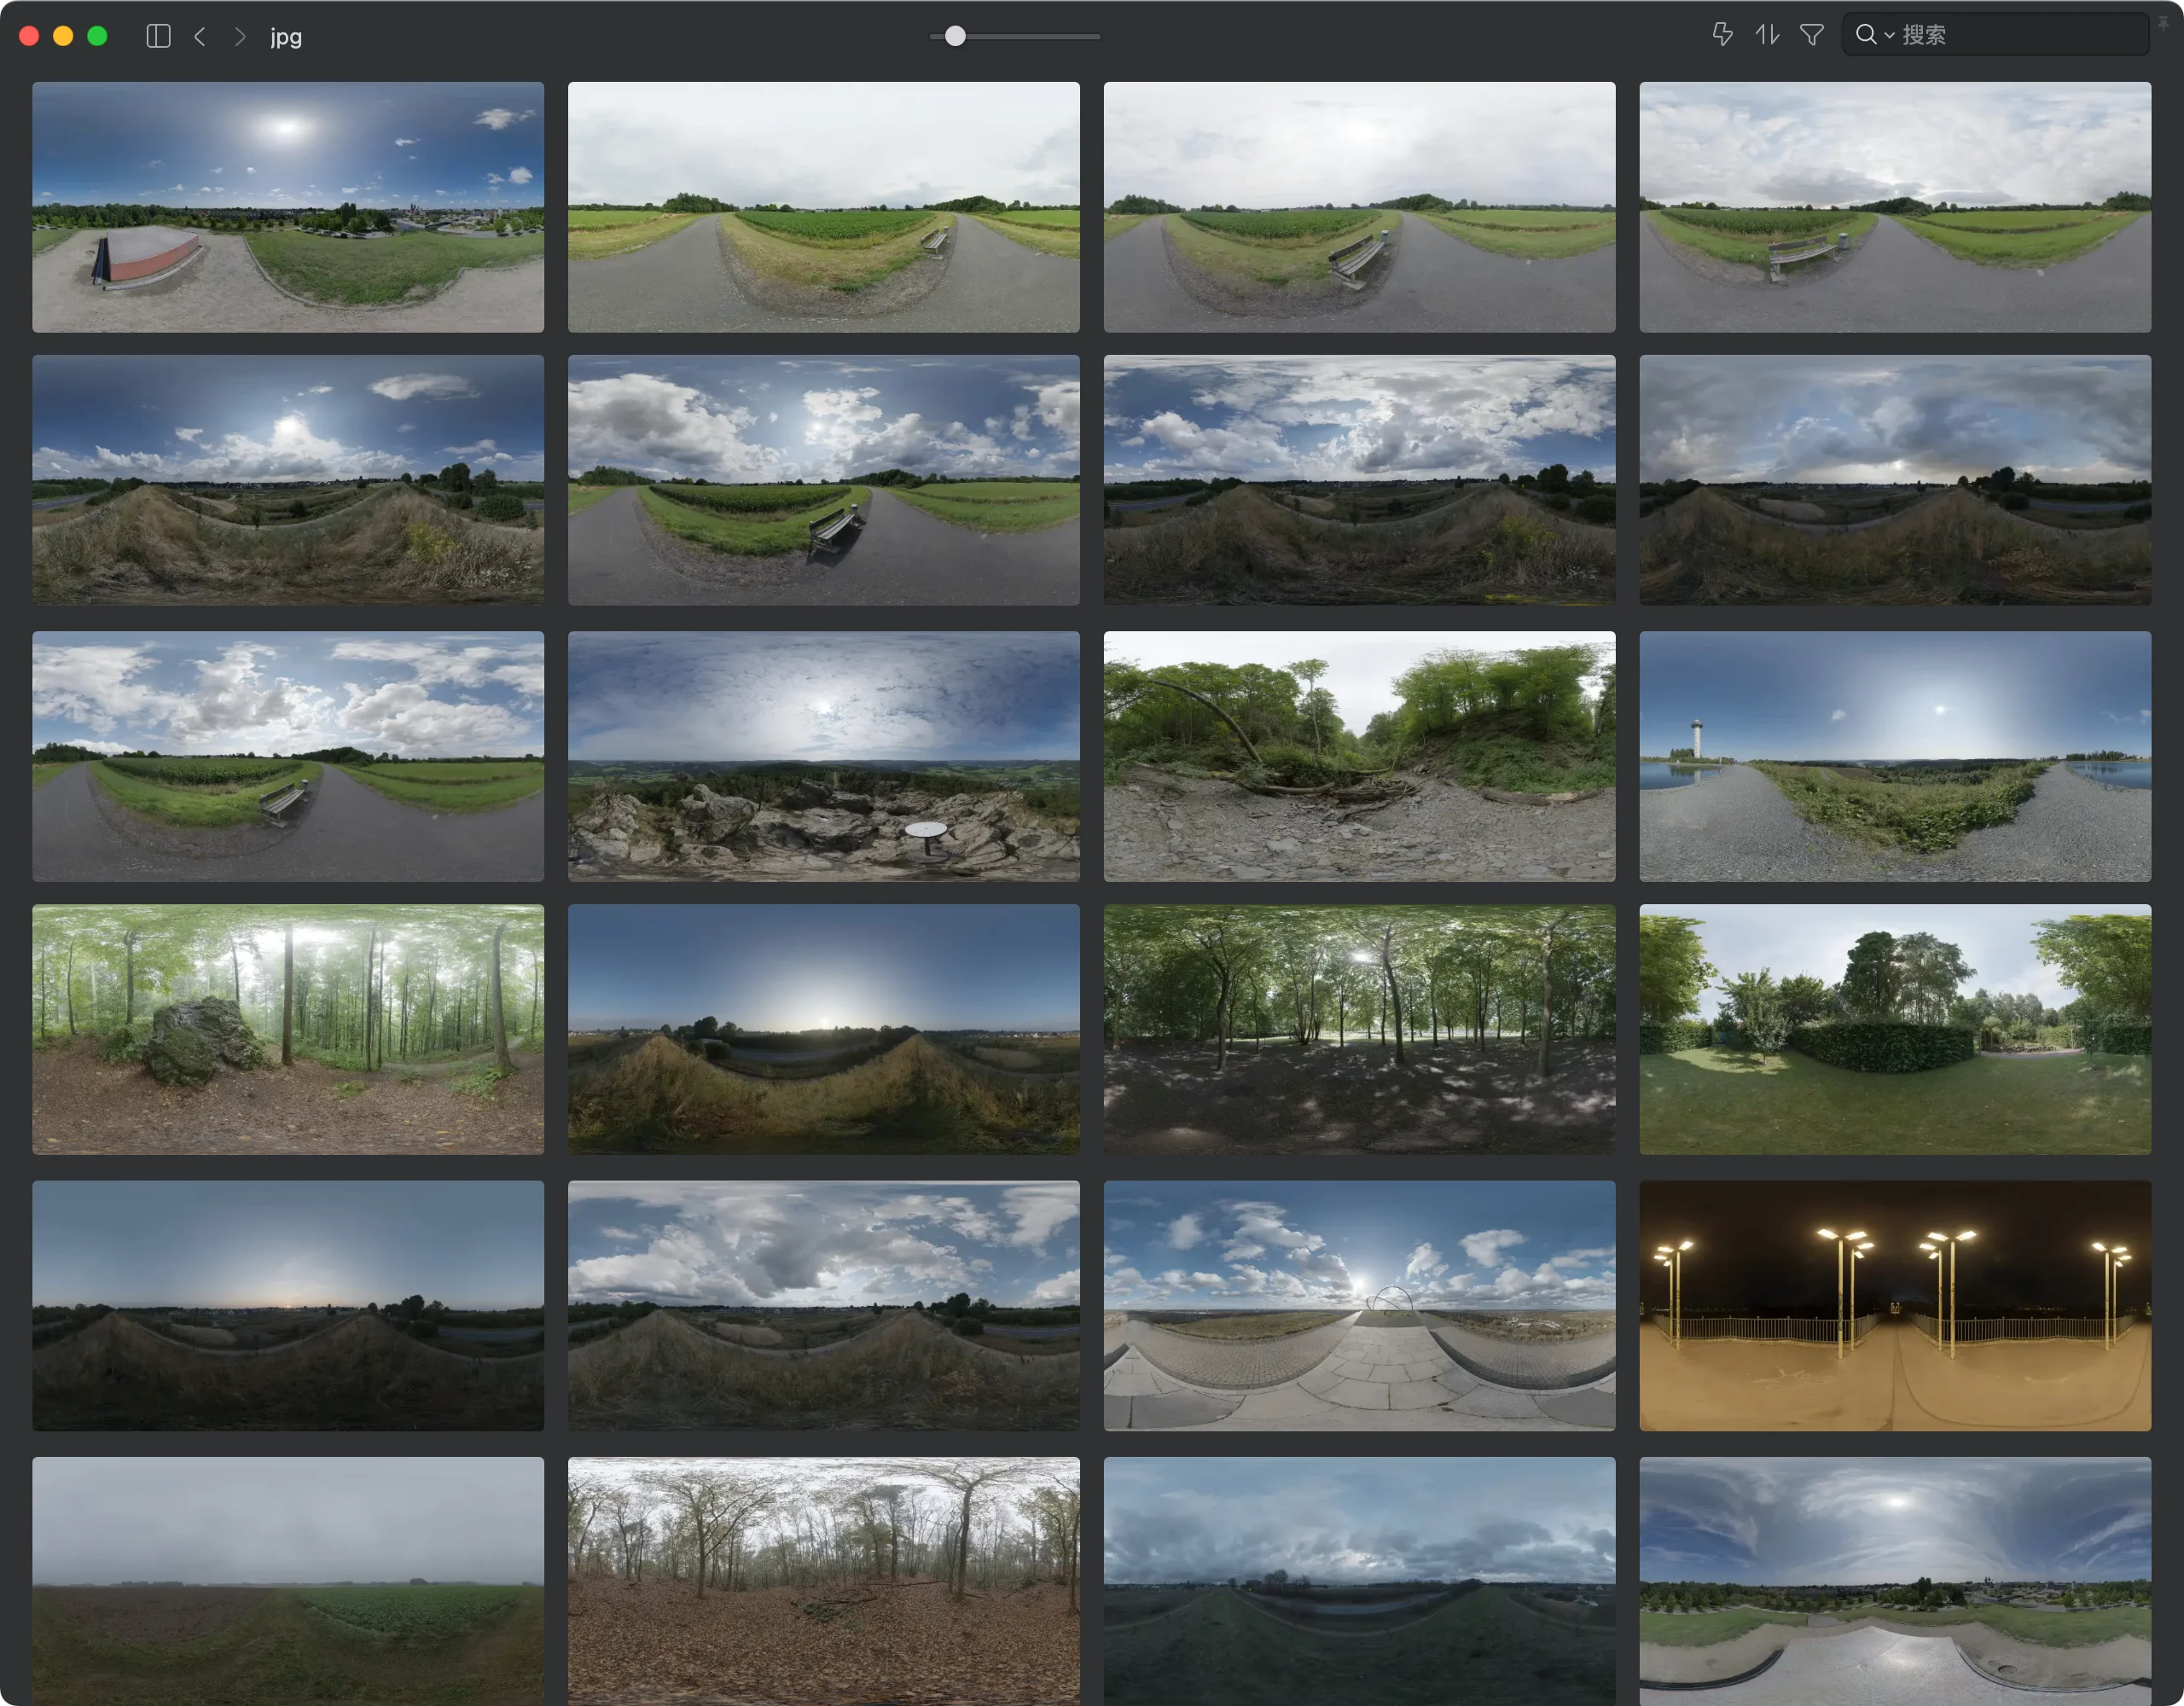This screenshot has height=1706, width=2184.
Task: Click the pin icon in the window corner
Action: (x=2163, y=23)
